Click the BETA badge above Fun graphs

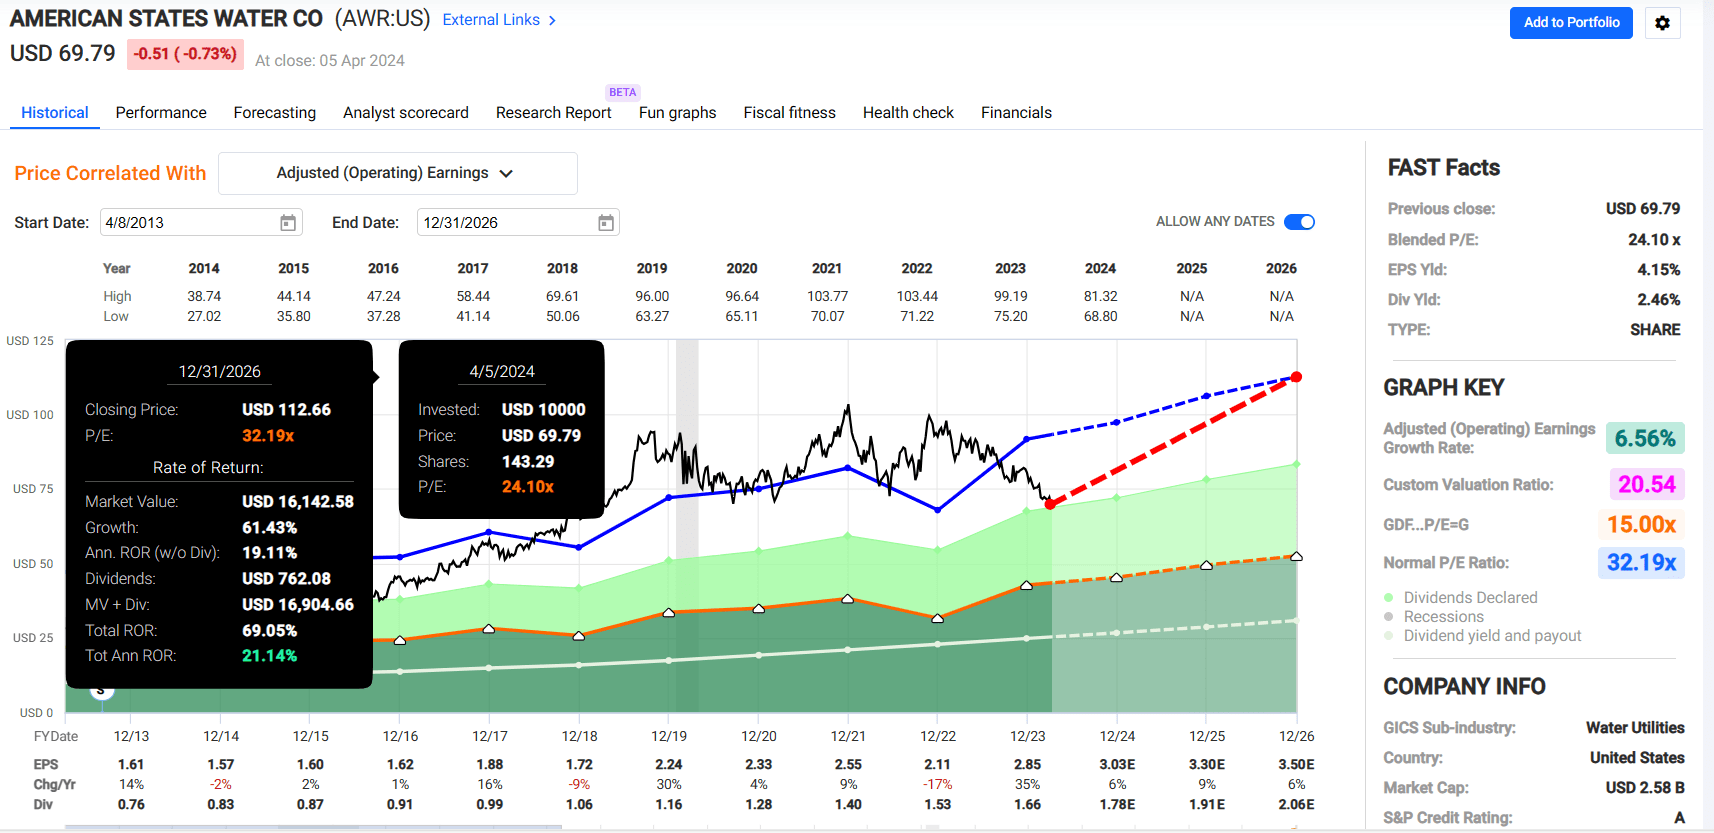tap(622, 92)
